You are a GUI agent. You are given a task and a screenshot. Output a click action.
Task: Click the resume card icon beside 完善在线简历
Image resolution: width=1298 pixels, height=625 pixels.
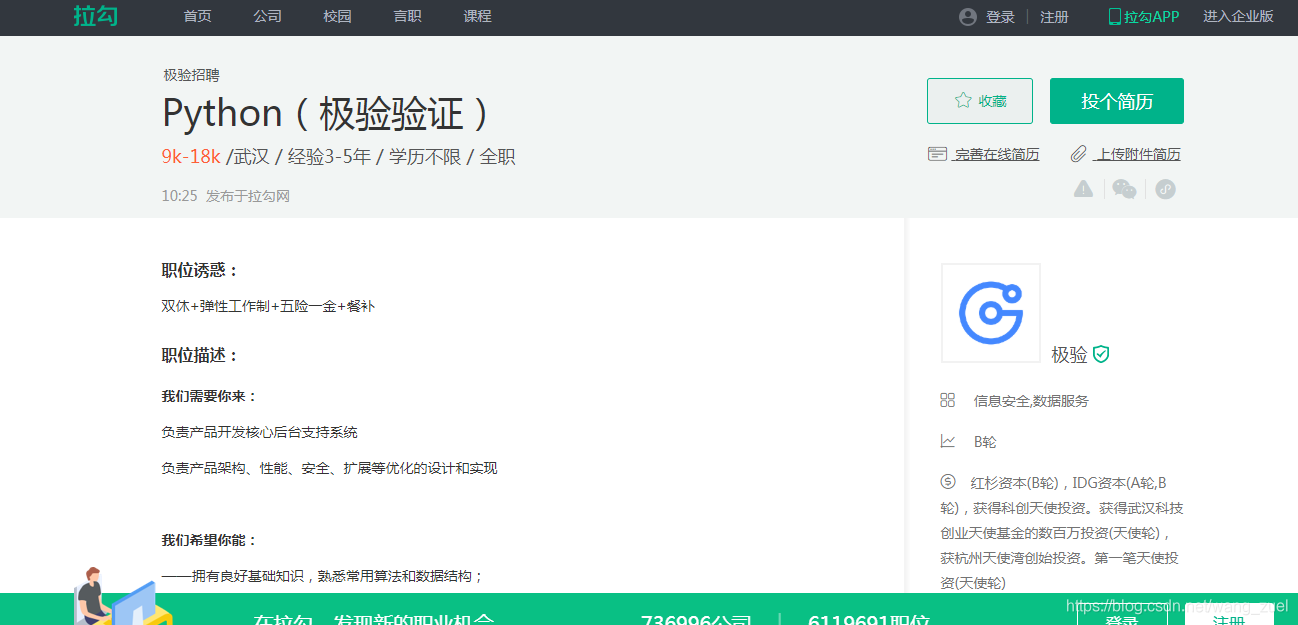coord(937,154)
